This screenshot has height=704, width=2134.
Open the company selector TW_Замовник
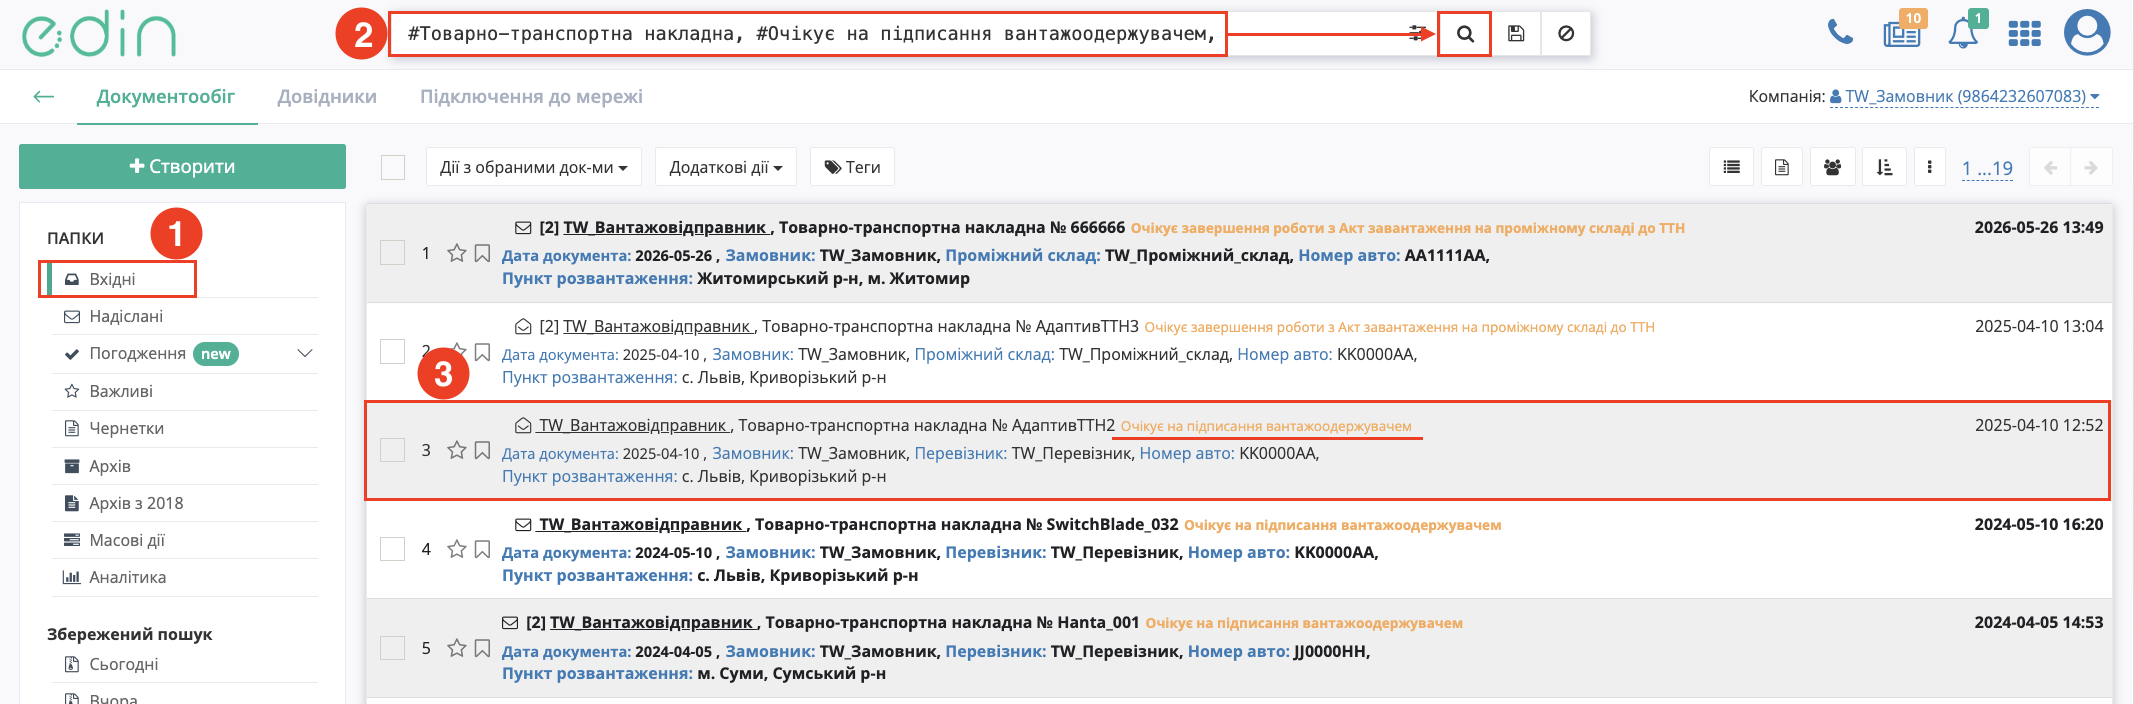click(x=1964, y=97)
